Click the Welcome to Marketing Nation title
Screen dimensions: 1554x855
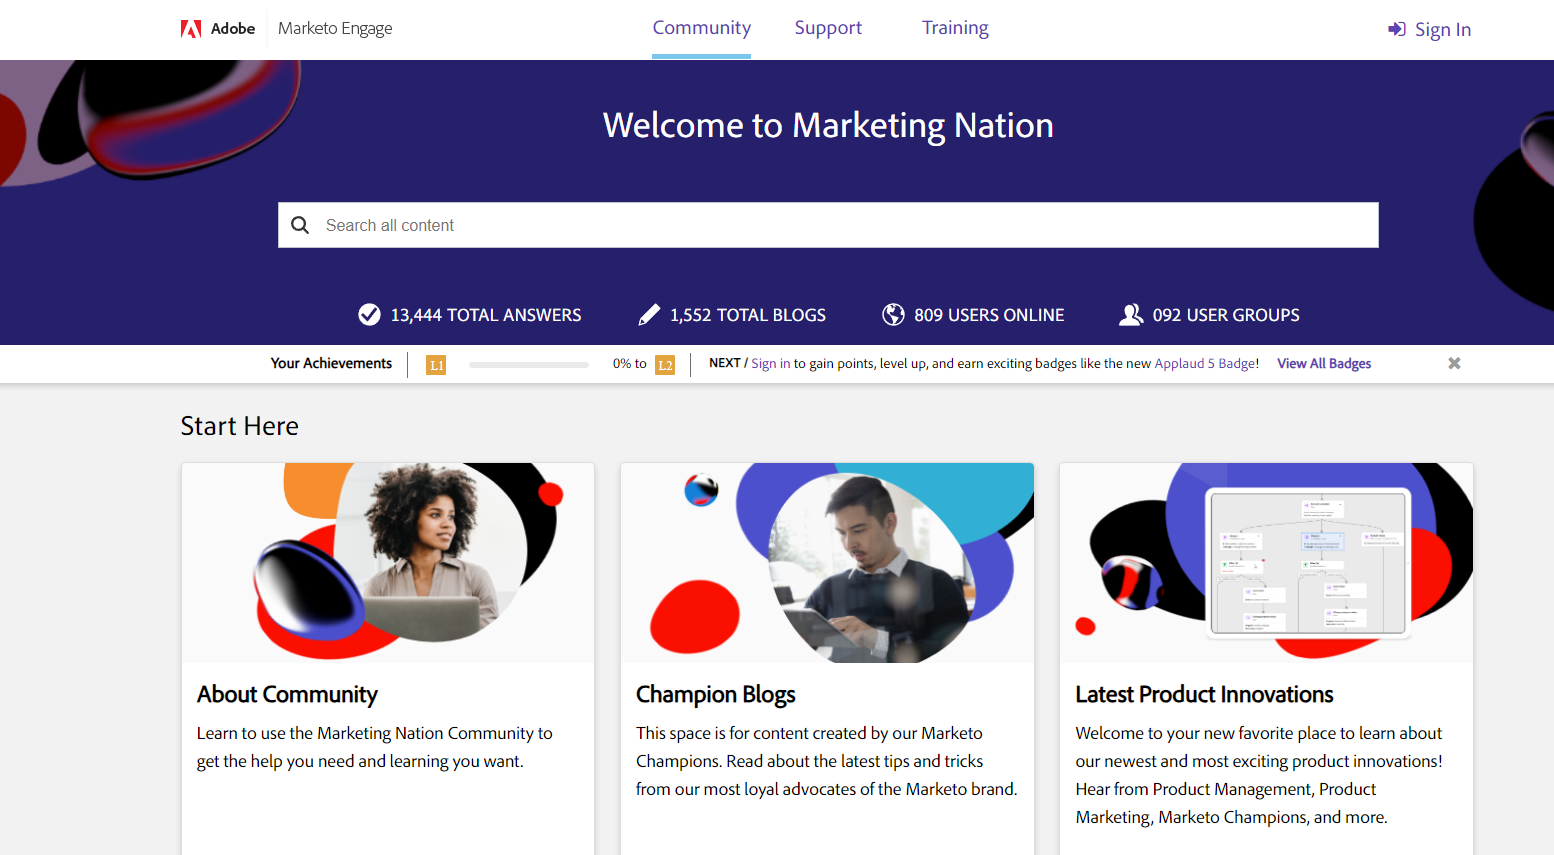828,126
